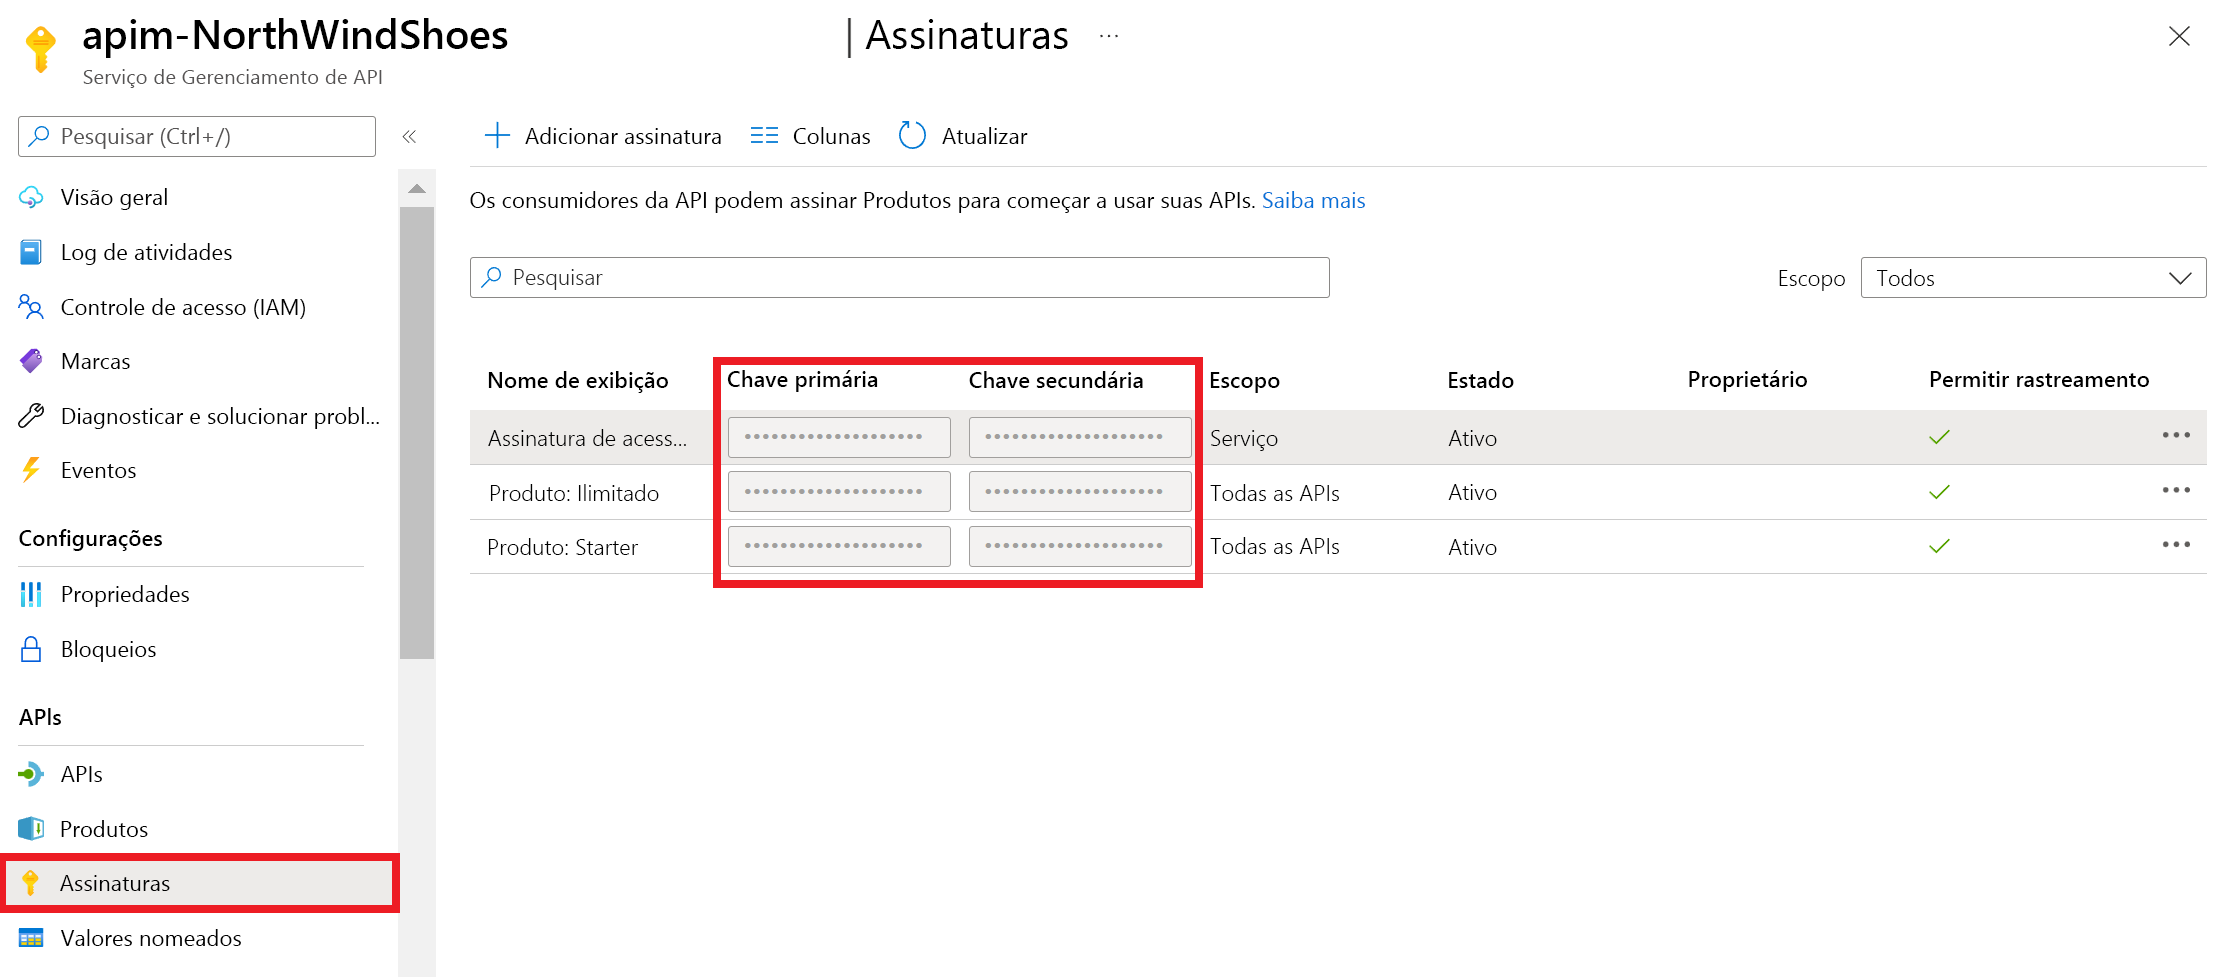Sort by Estado column header
Viewport: 2236px width, 977px height.
pos(1480,380)
